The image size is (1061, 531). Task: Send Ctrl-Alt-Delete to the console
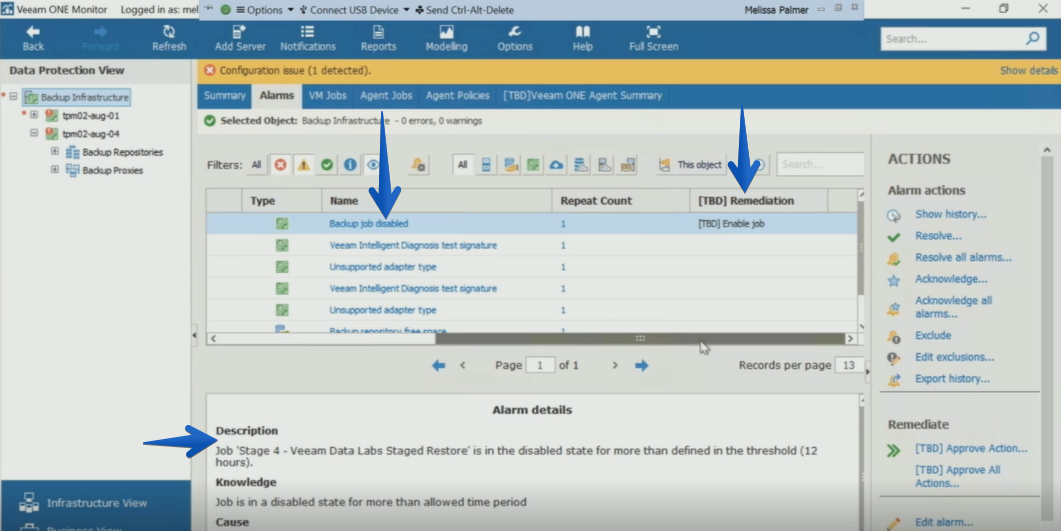[464, 10]
